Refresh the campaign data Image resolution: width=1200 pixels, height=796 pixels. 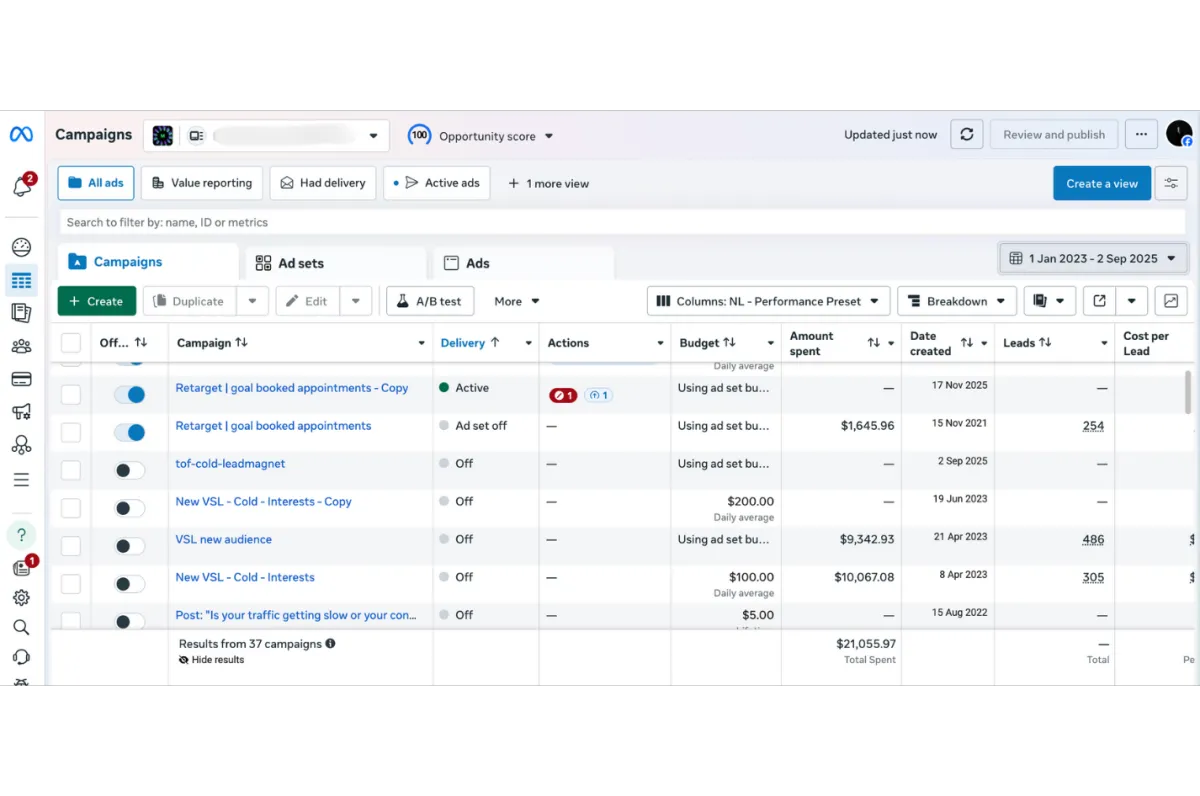pos(966,134)
